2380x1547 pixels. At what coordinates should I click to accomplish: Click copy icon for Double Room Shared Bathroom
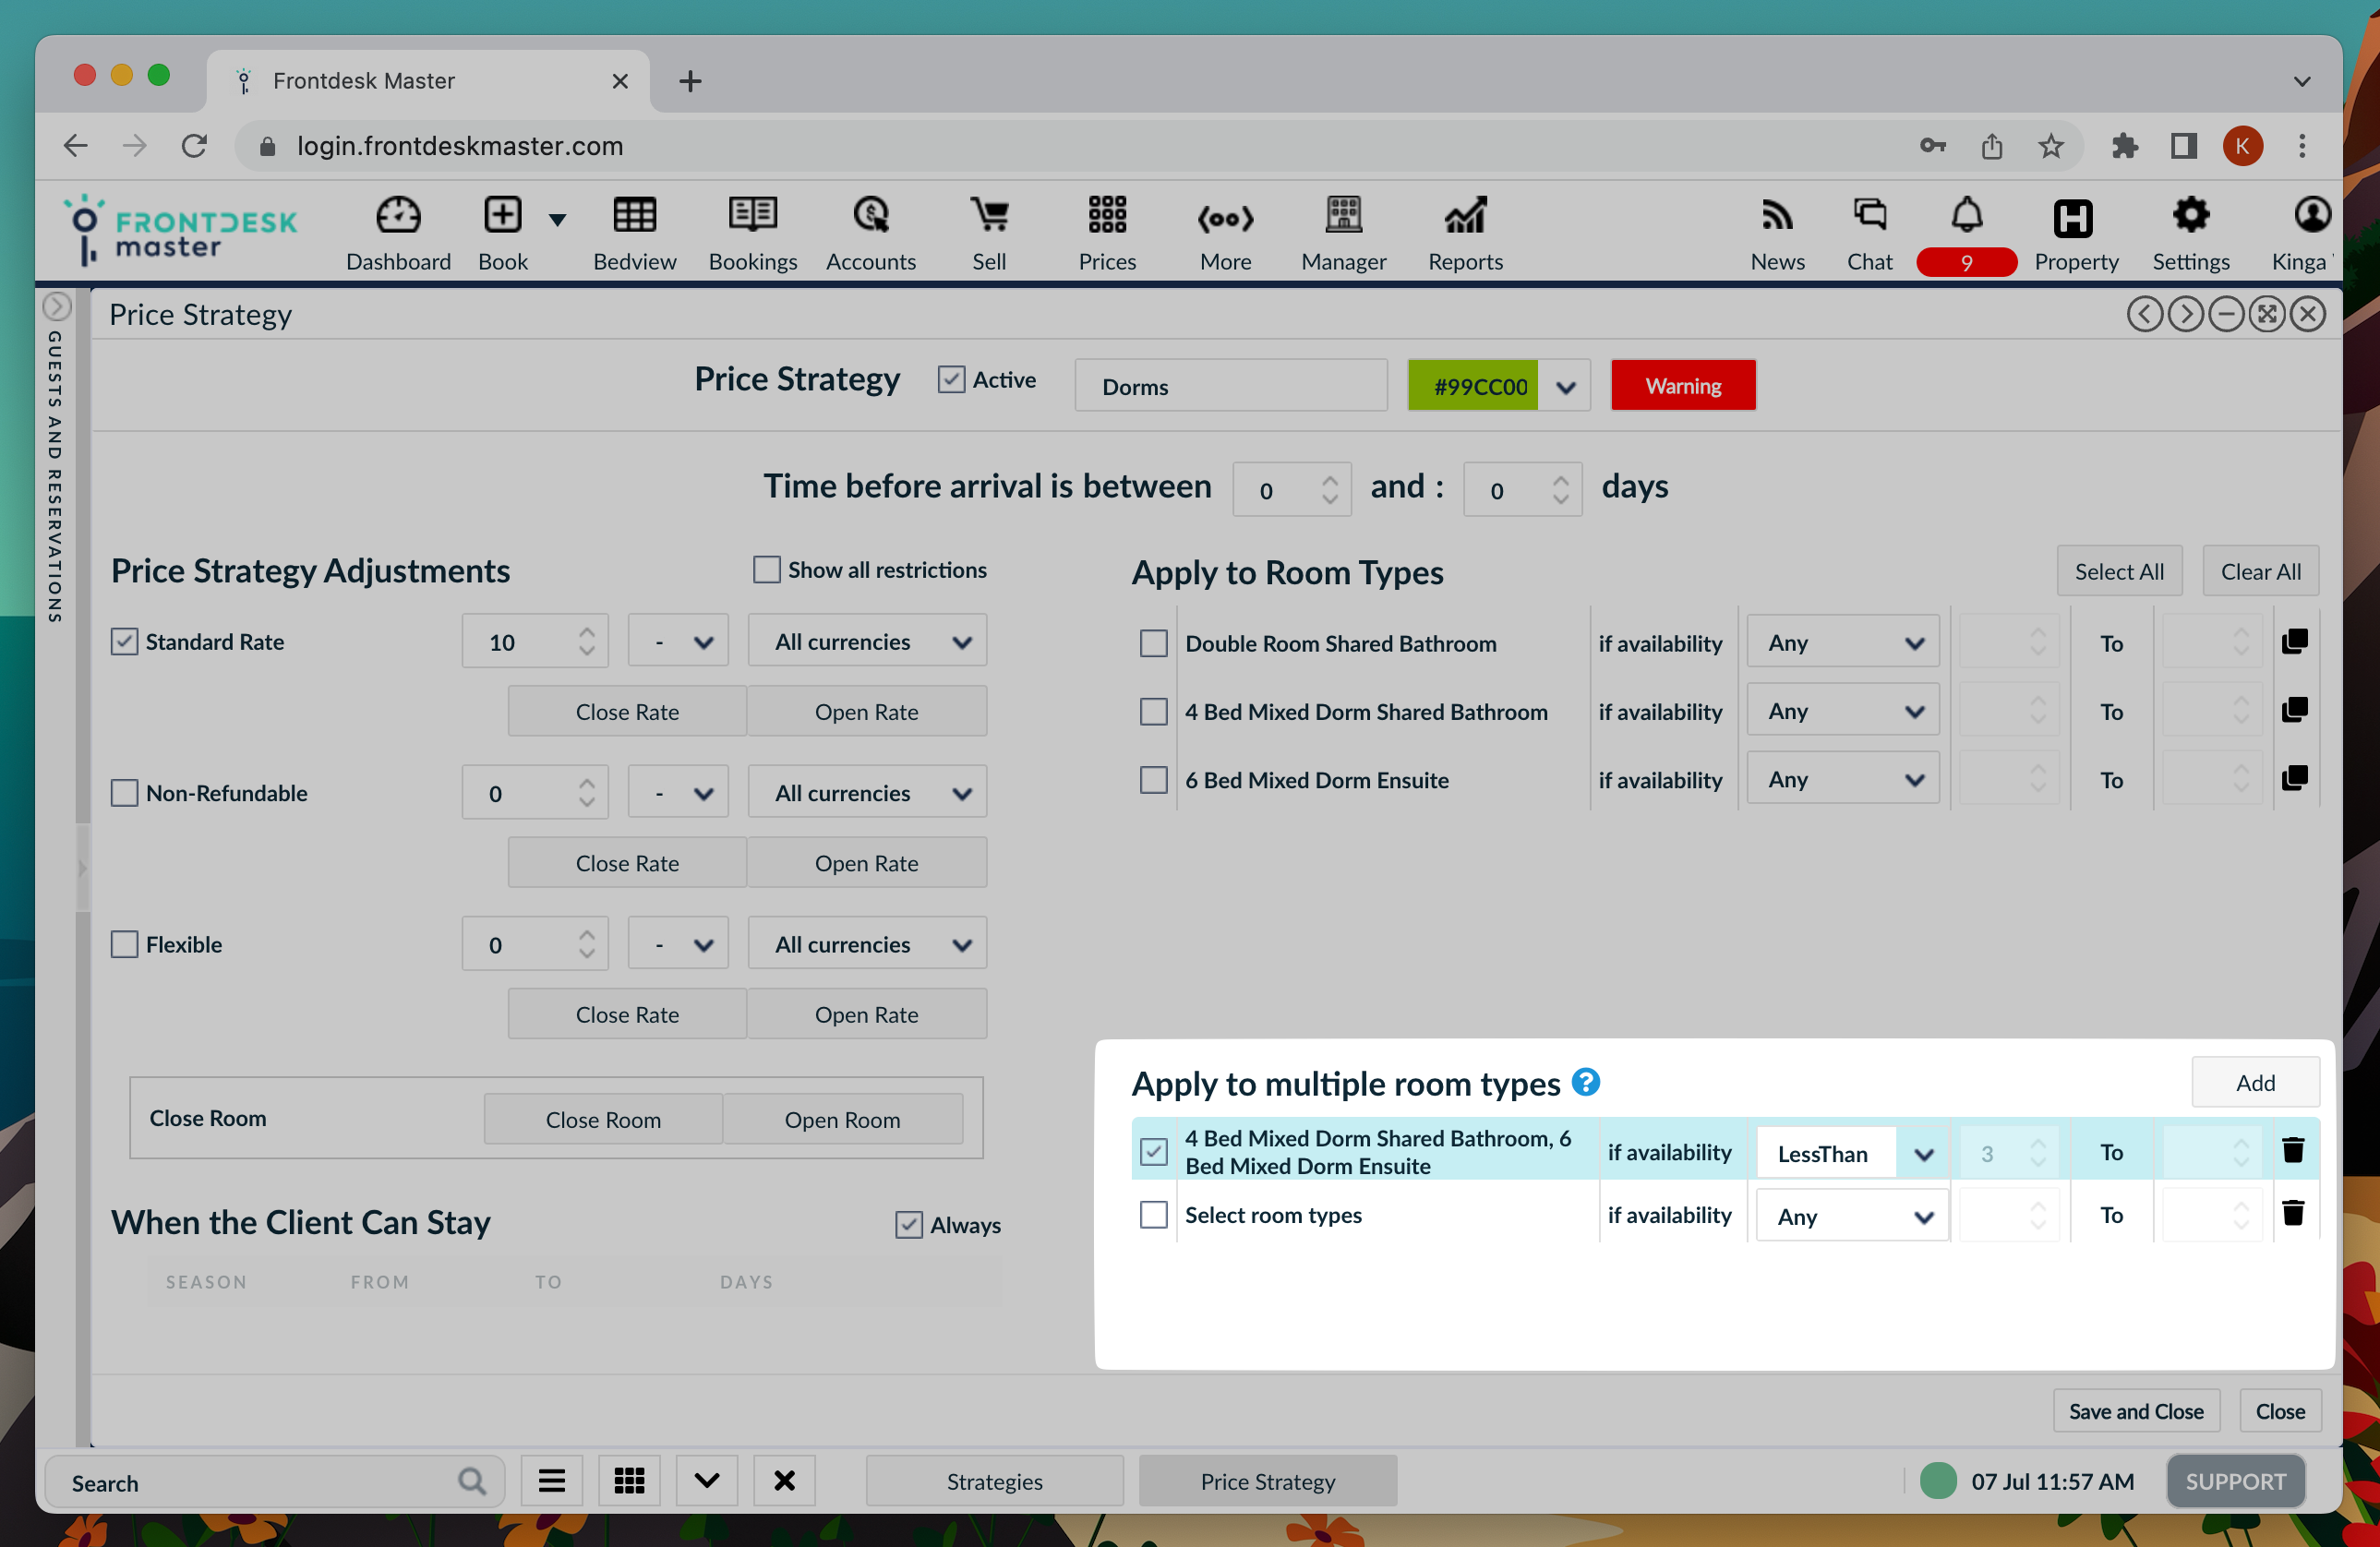point(2294,642)
